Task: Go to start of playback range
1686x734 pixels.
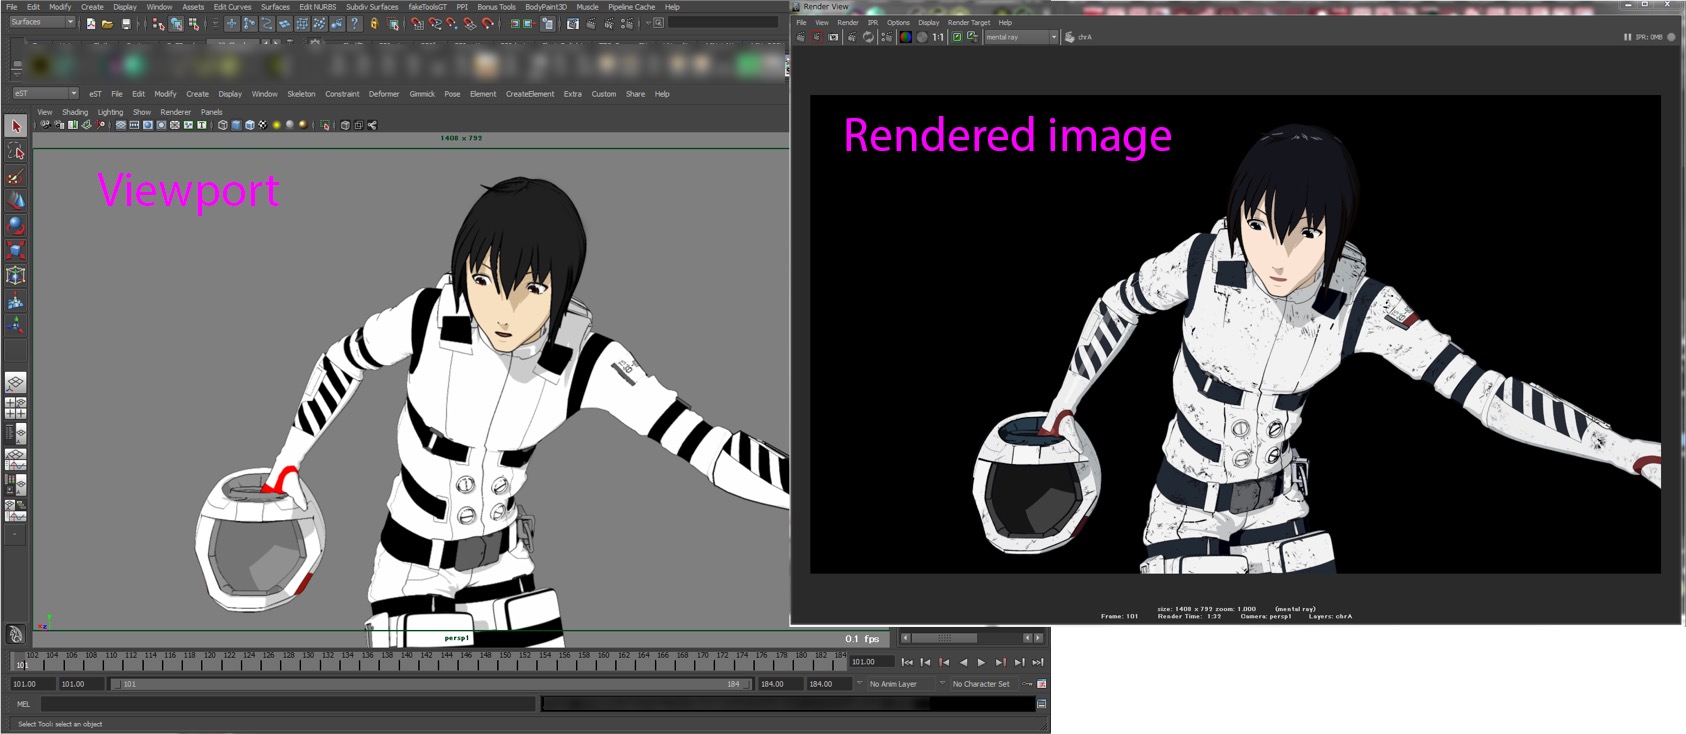Action: [x=907, y=662]
